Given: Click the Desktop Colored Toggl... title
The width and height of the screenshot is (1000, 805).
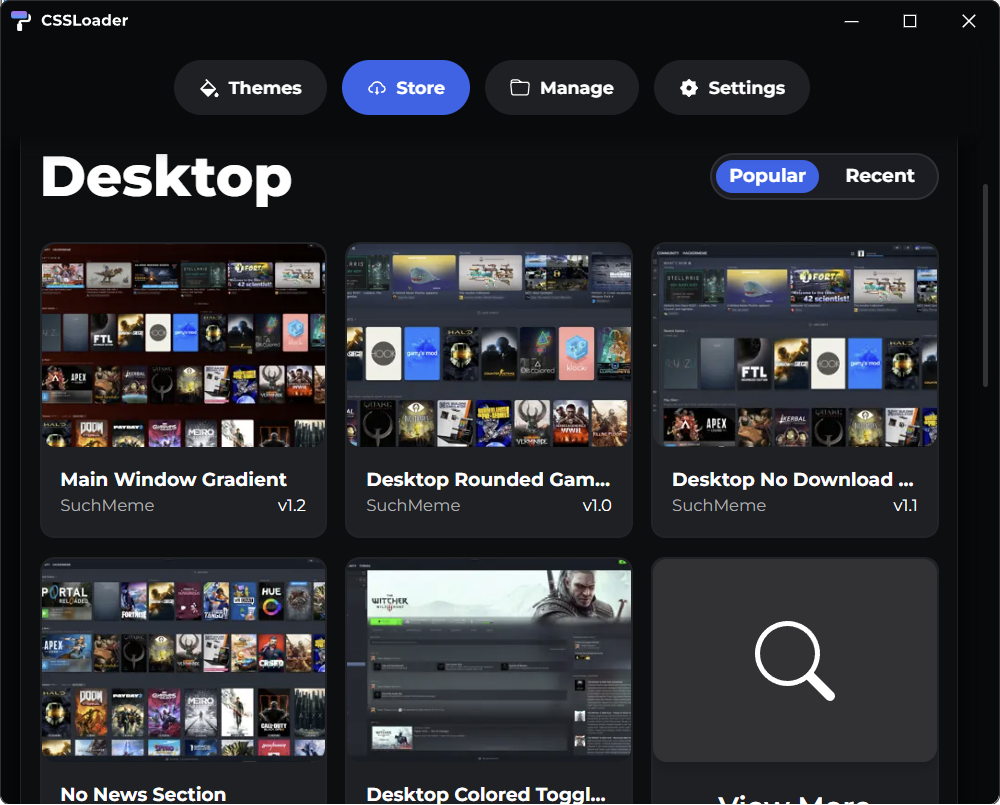Looking at the screenshot, I should [486, 794].
